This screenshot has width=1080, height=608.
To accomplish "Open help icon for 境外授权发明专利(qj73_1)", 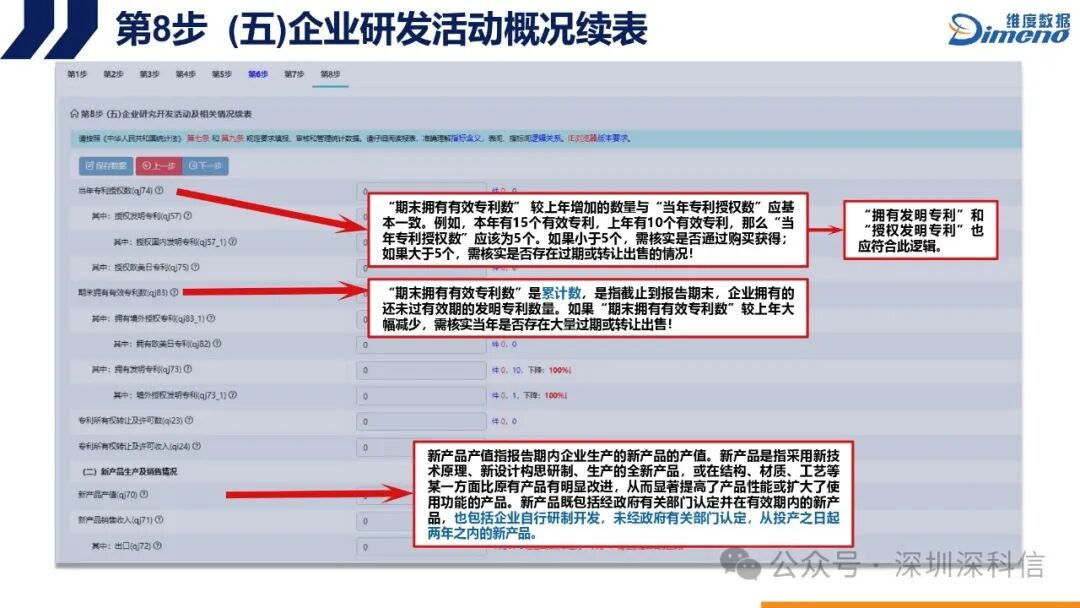I will [x=233, y=395].
